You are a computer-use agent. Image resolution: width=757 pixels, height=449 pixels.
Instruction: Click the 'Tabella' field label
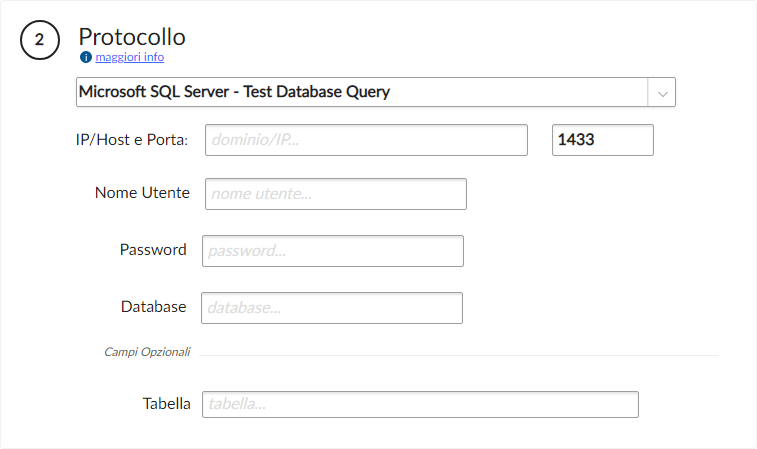(x=166, y=404)
